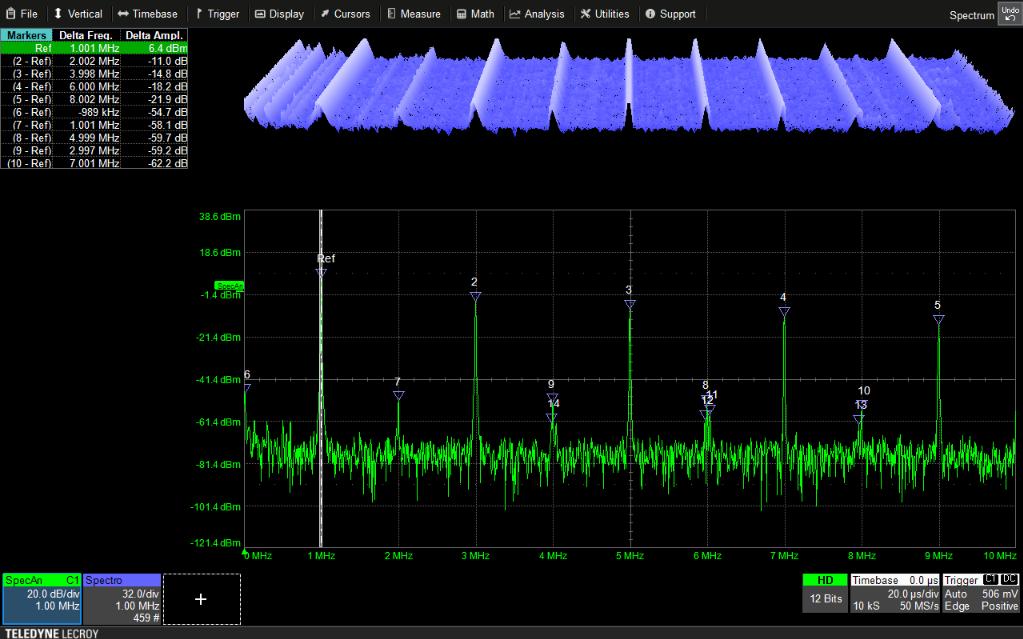Image resolution: width=1023 pixels, height=639 pixels.
Task: Click the Trigger arrow icon
Action: pyautogui.click(x=200, y=13)
